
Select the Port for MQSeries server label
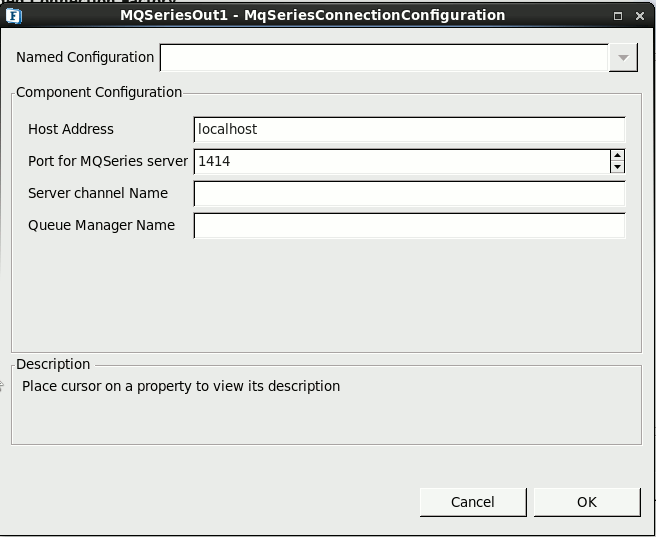tap(108, 161)
